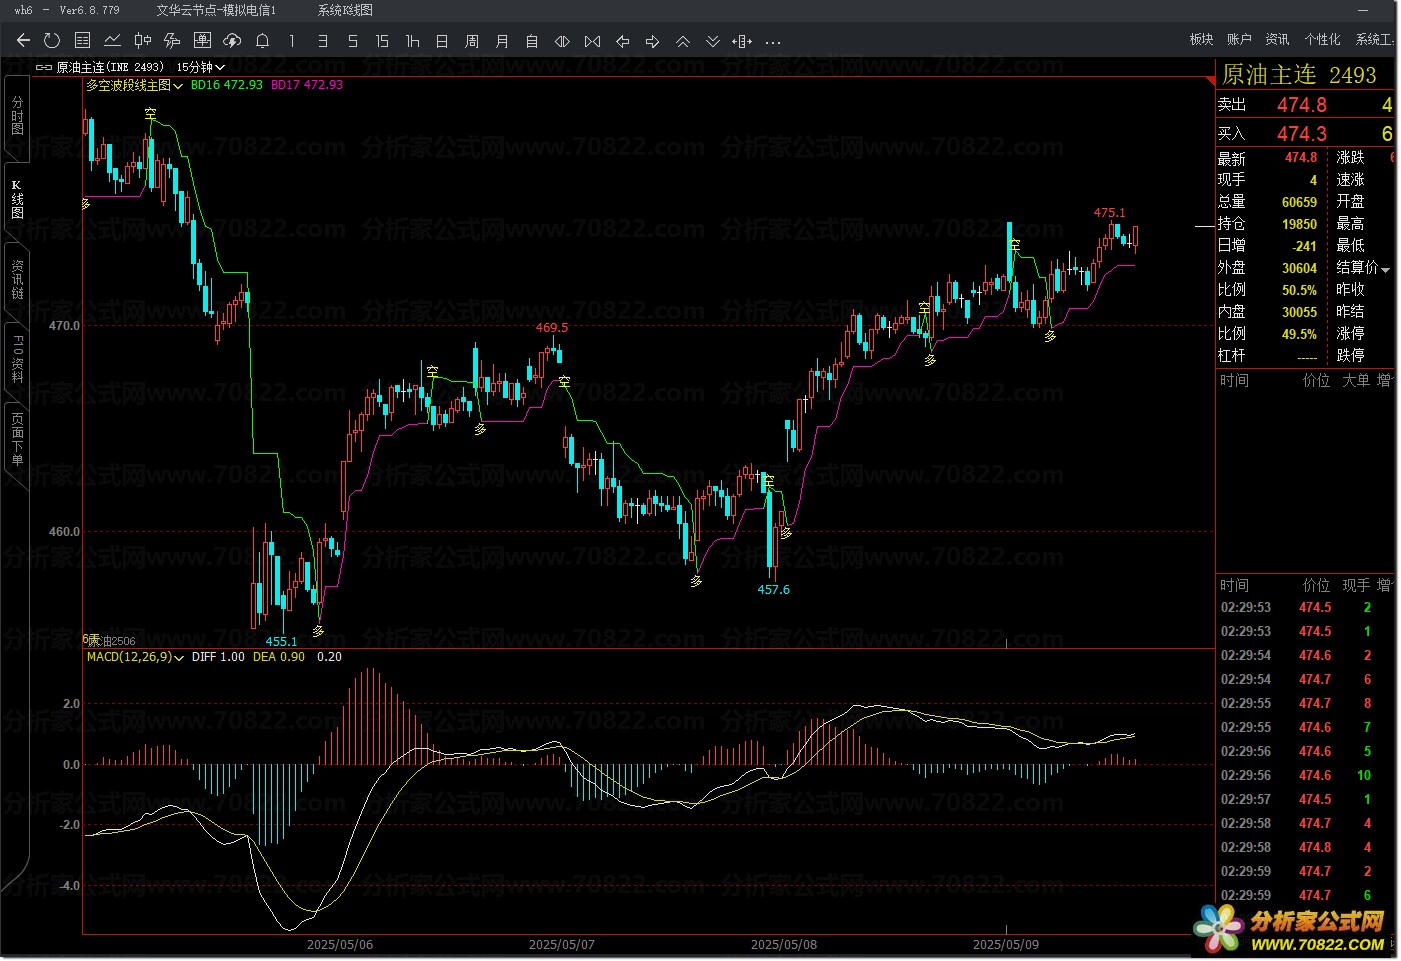Click the 02:29:58 trade row priced 474.8

[x=1305, y=847]
